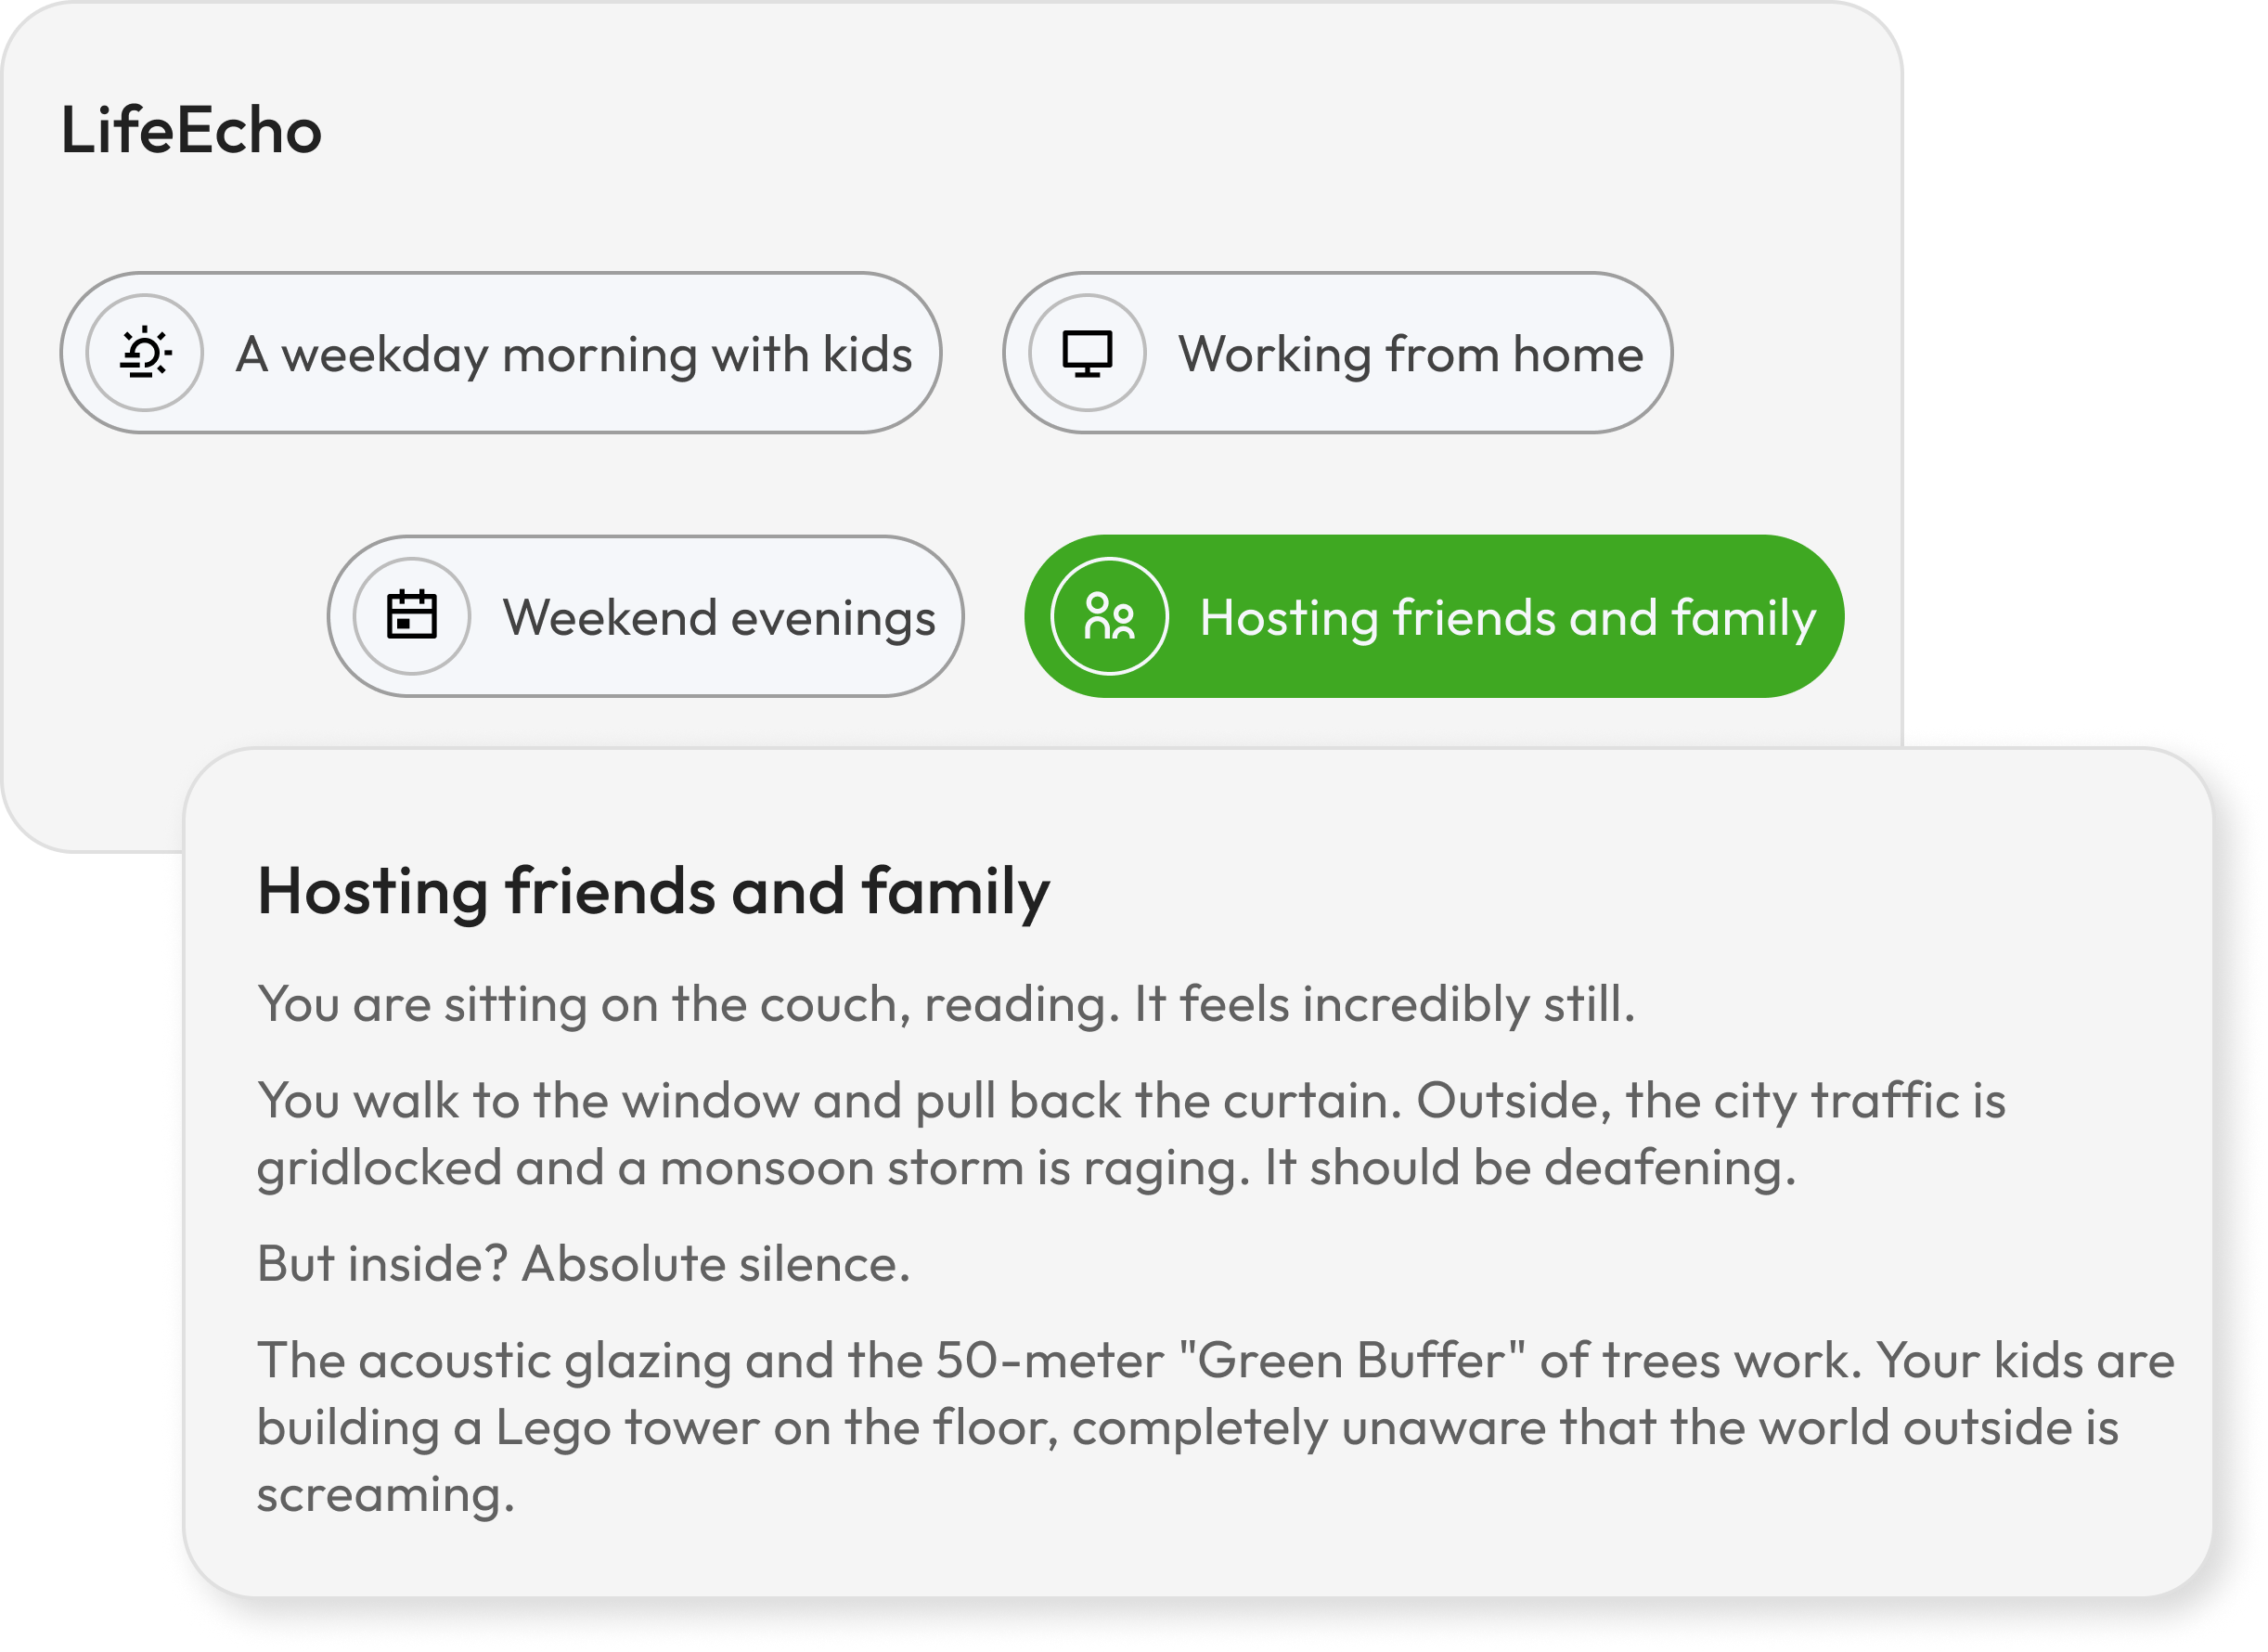Click the paragraph about sitting on the couch
The height and width of the screenshot is (1652, 2268).
click(945, 1004)
